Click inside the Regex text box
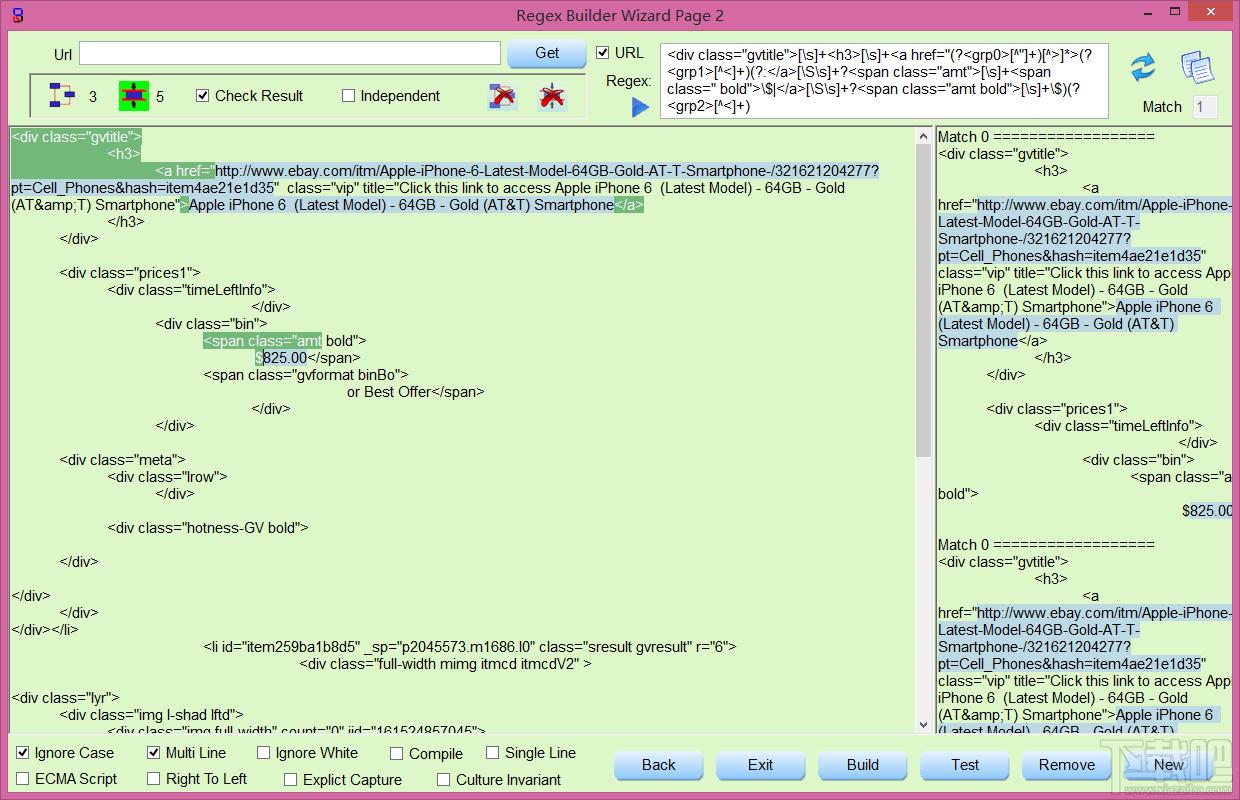 click(884, 81)
